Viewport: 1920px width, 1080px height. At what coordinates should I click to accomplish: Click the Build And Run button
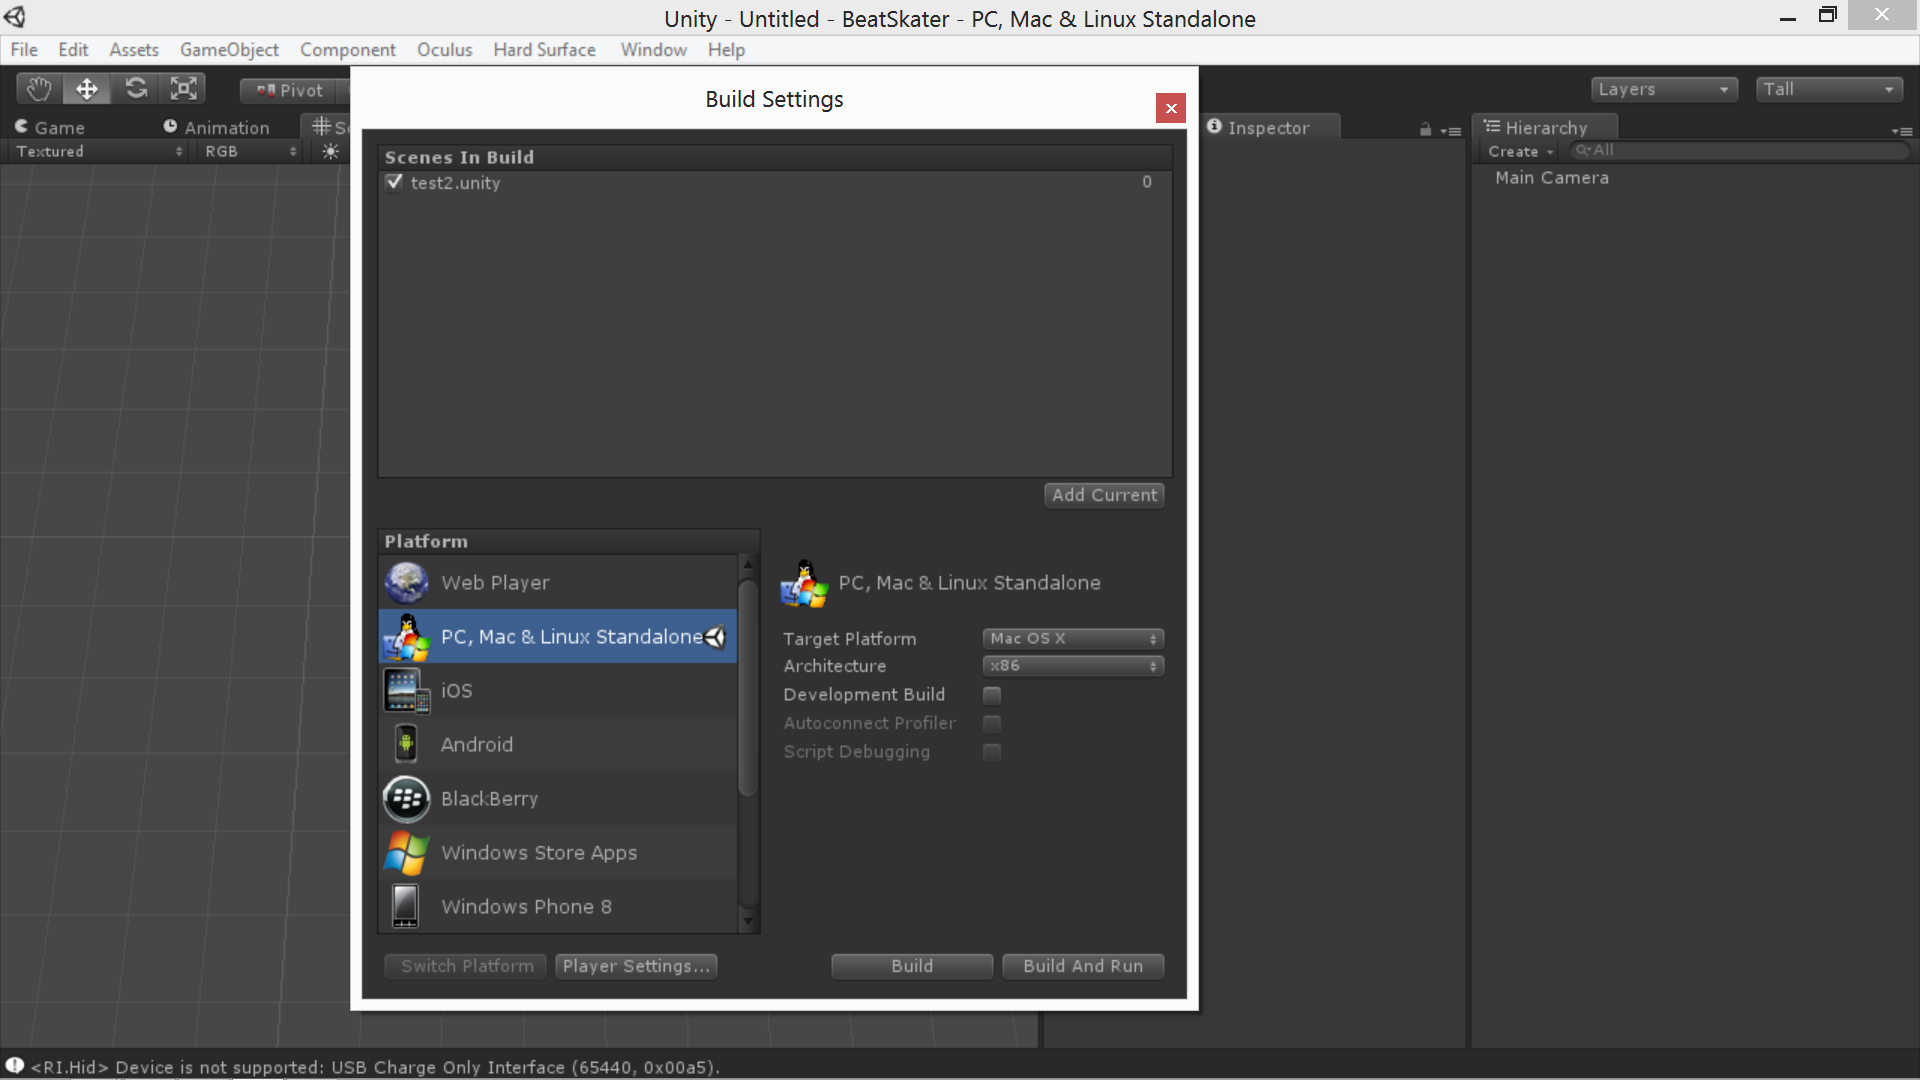pyautogui.click(x=1082, y=966)
